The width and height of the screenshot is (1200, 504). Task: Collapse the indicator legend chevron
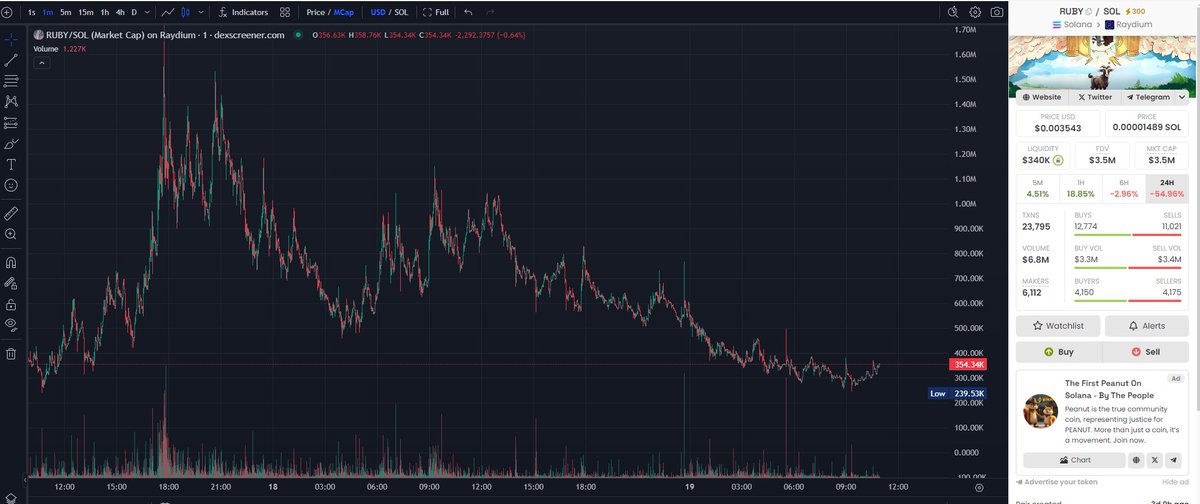(x=43, y=62)
